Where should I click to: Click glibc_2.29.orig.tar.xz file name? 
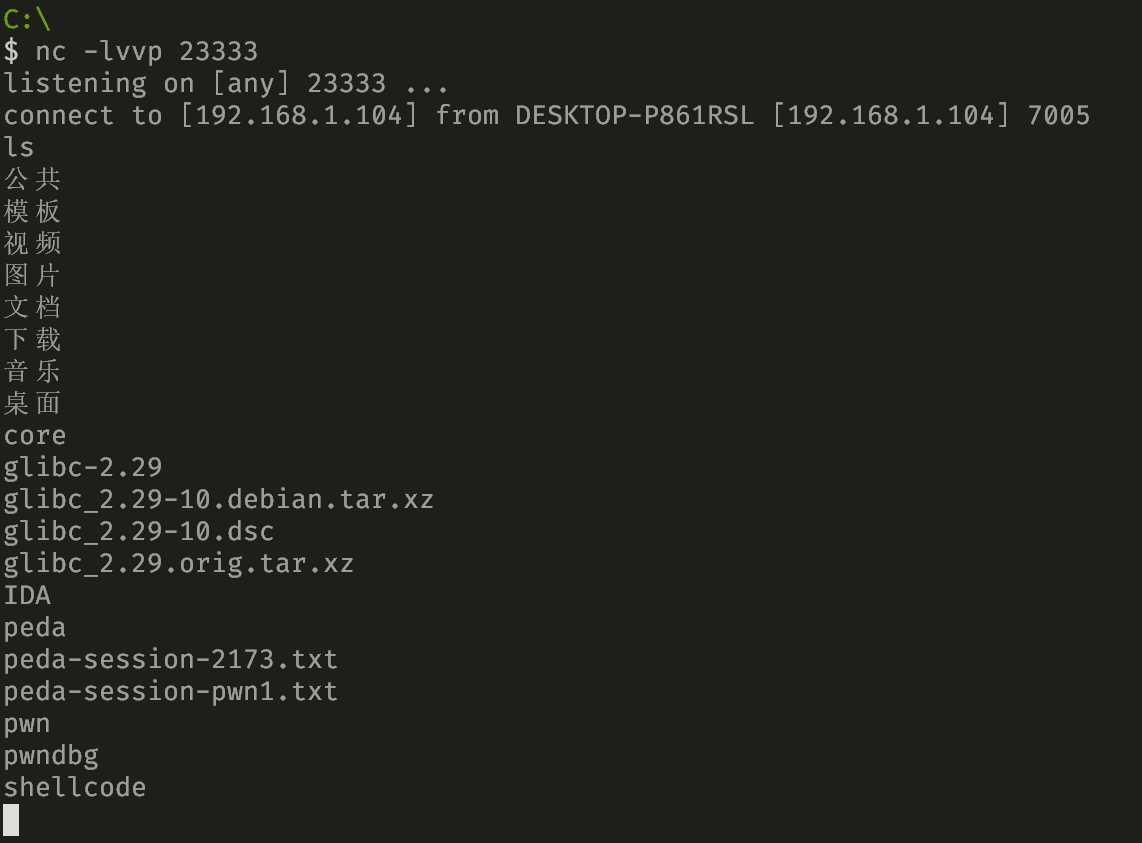point(178,564)
